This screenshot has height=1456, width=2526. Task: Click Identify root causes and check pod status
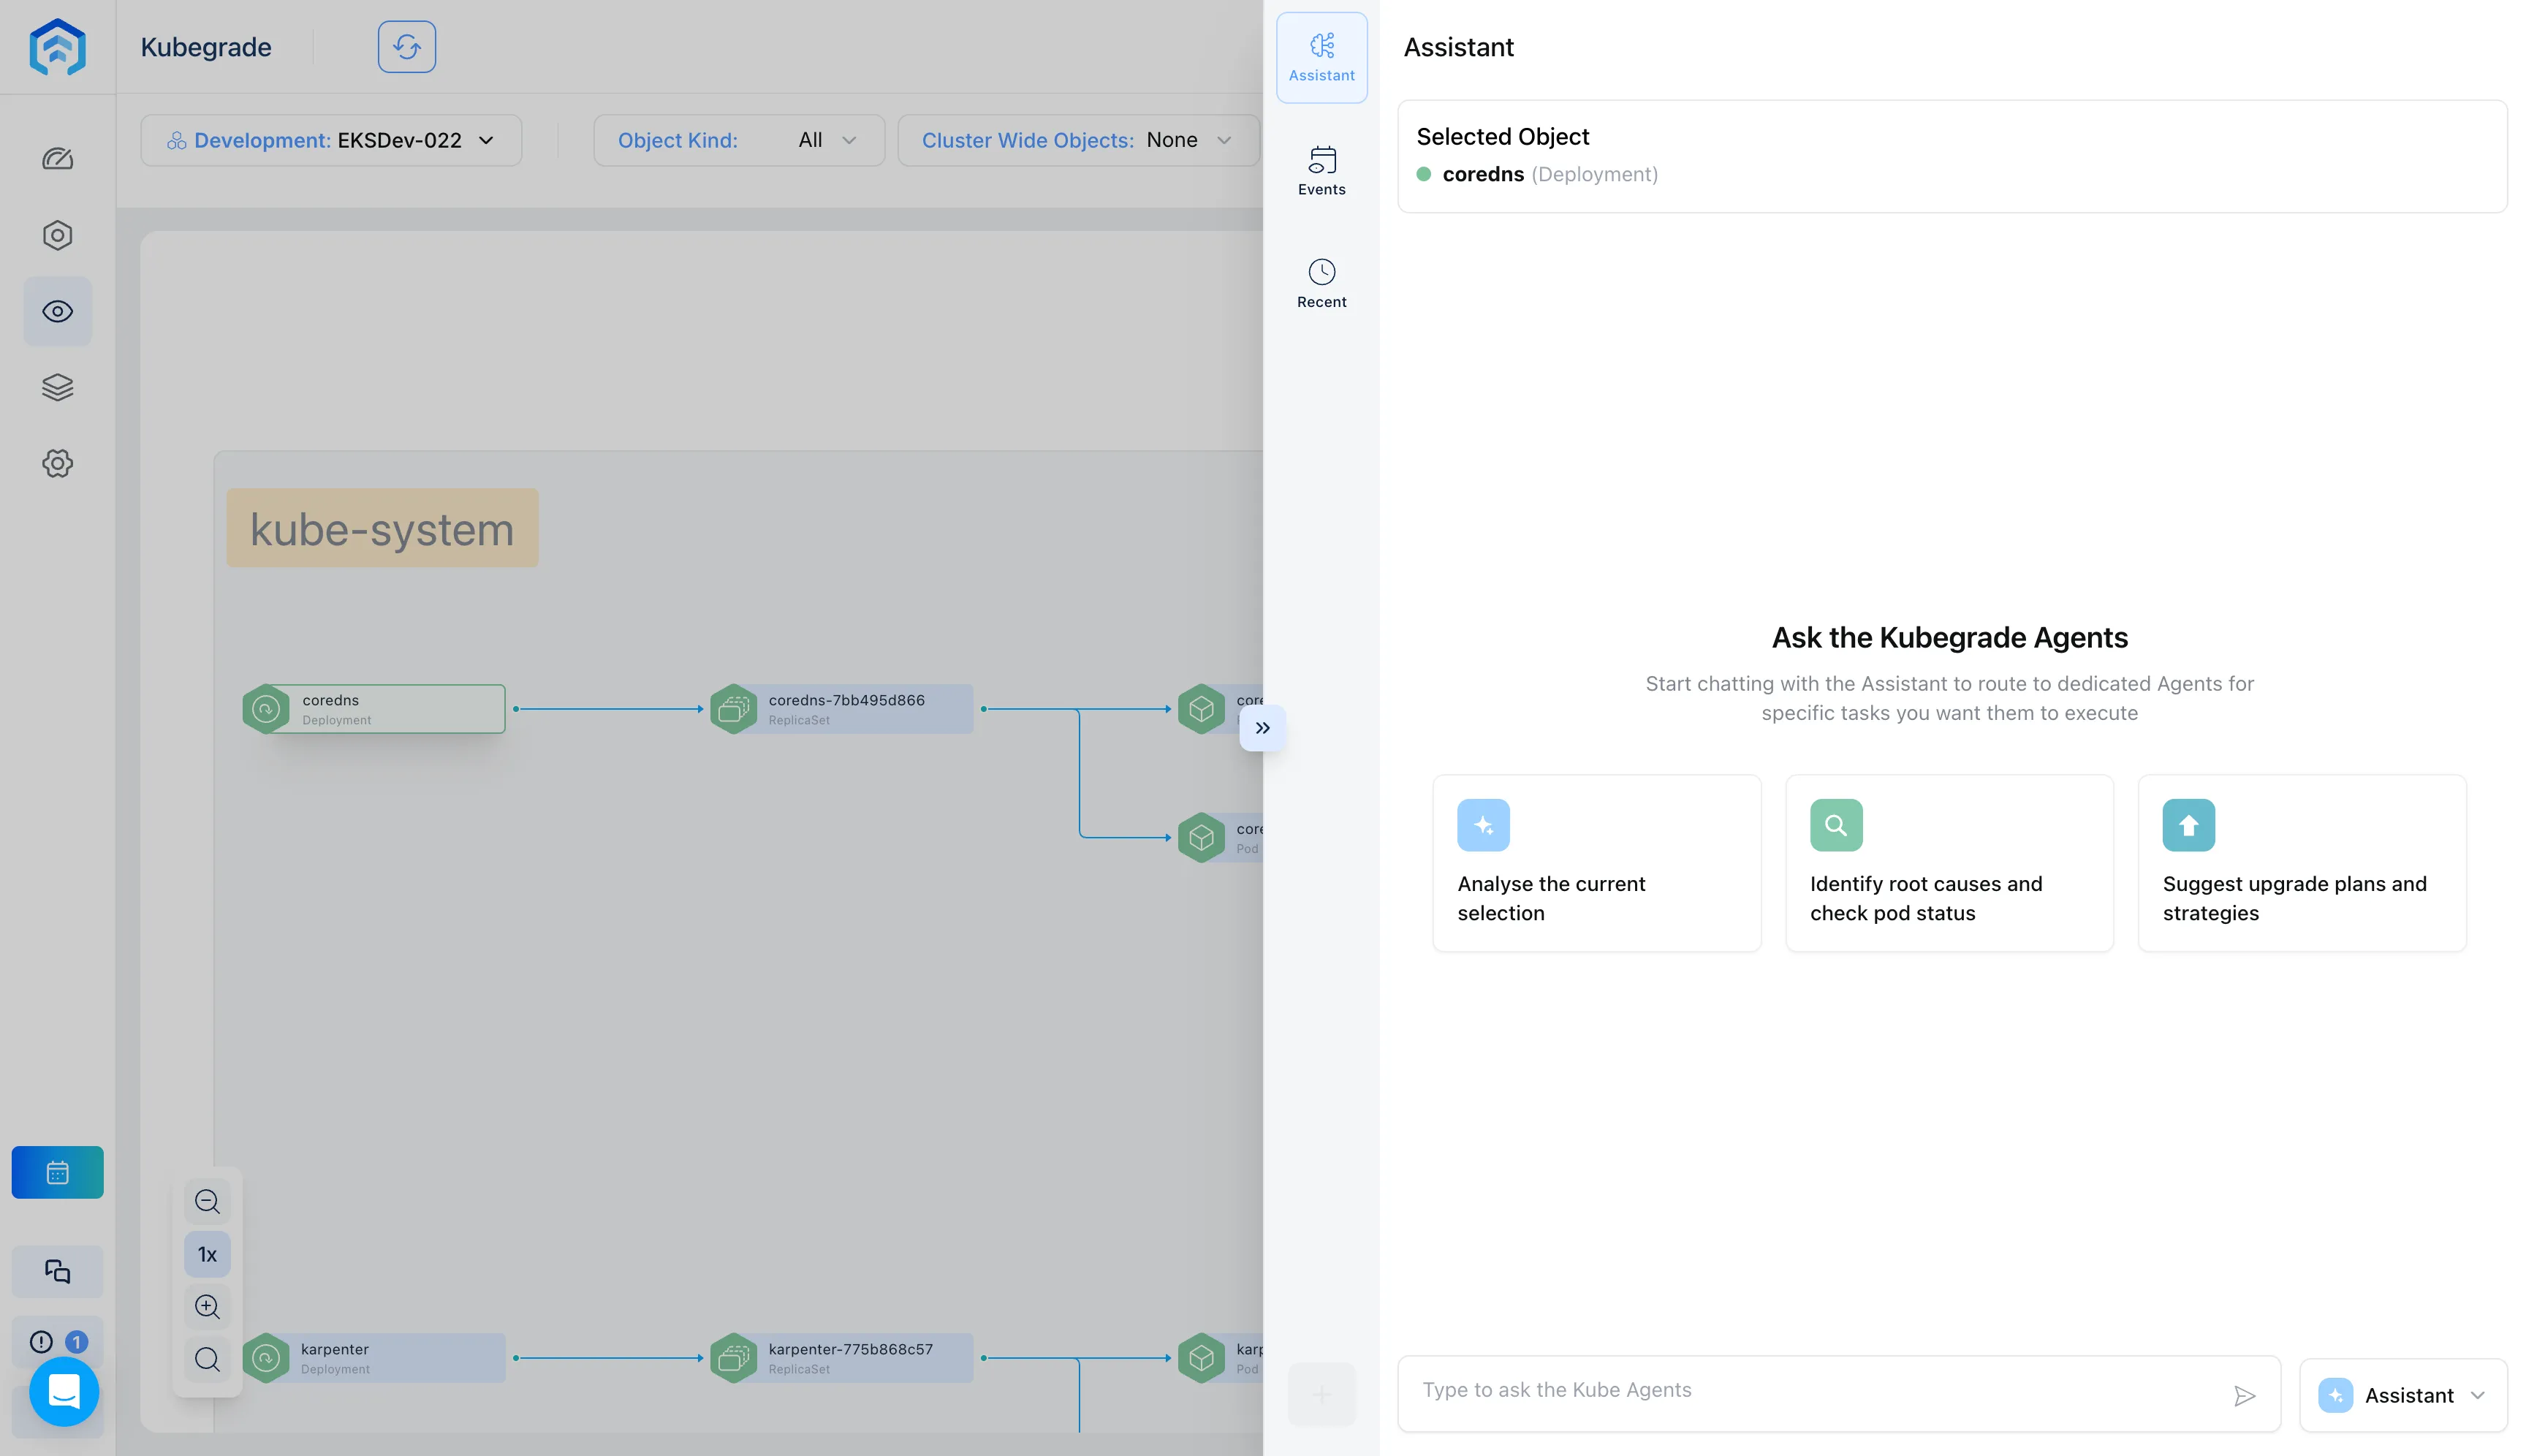1949,863
